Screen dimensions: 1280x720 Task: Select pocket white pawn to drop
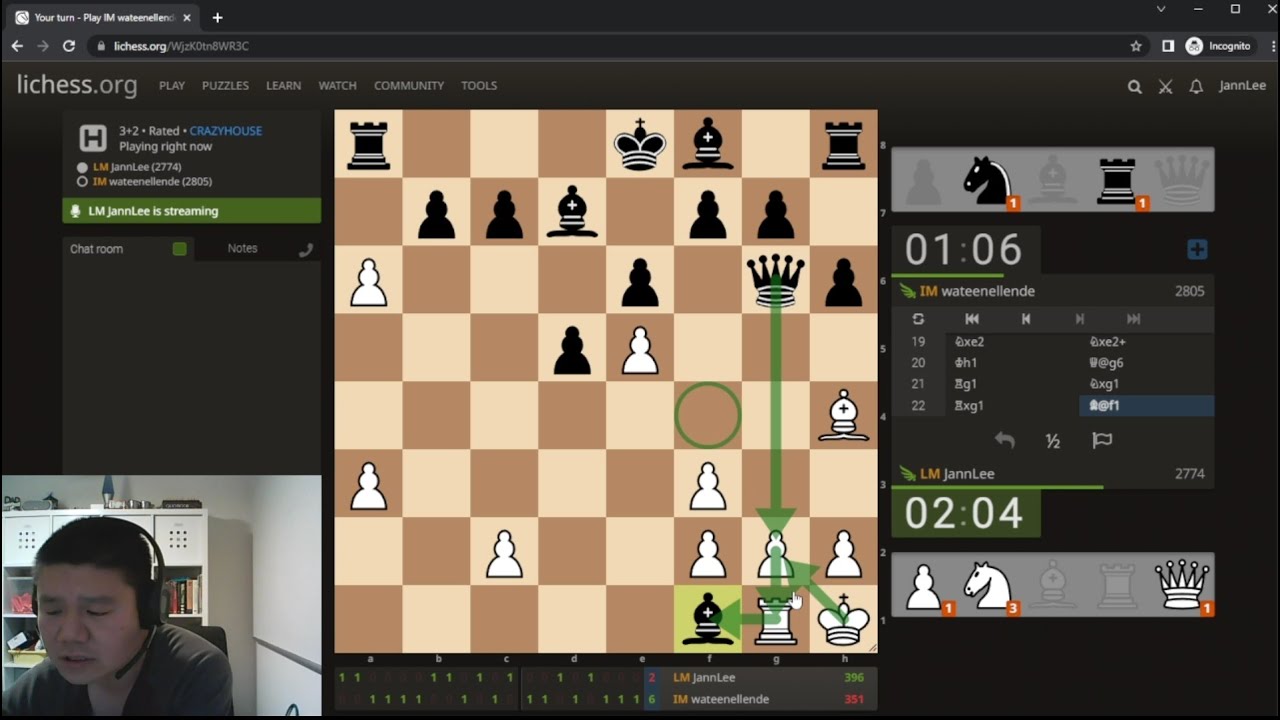[x=924, y=585]
